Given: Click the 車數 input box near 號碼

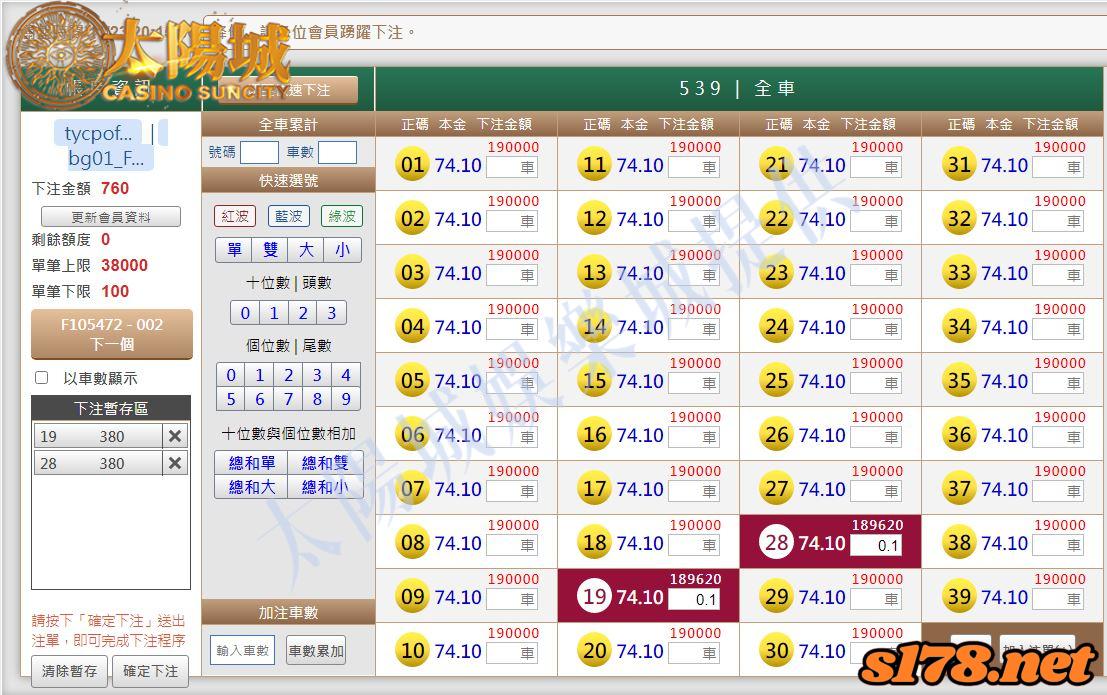Looking at the screenshot, I should click(337, 153).
